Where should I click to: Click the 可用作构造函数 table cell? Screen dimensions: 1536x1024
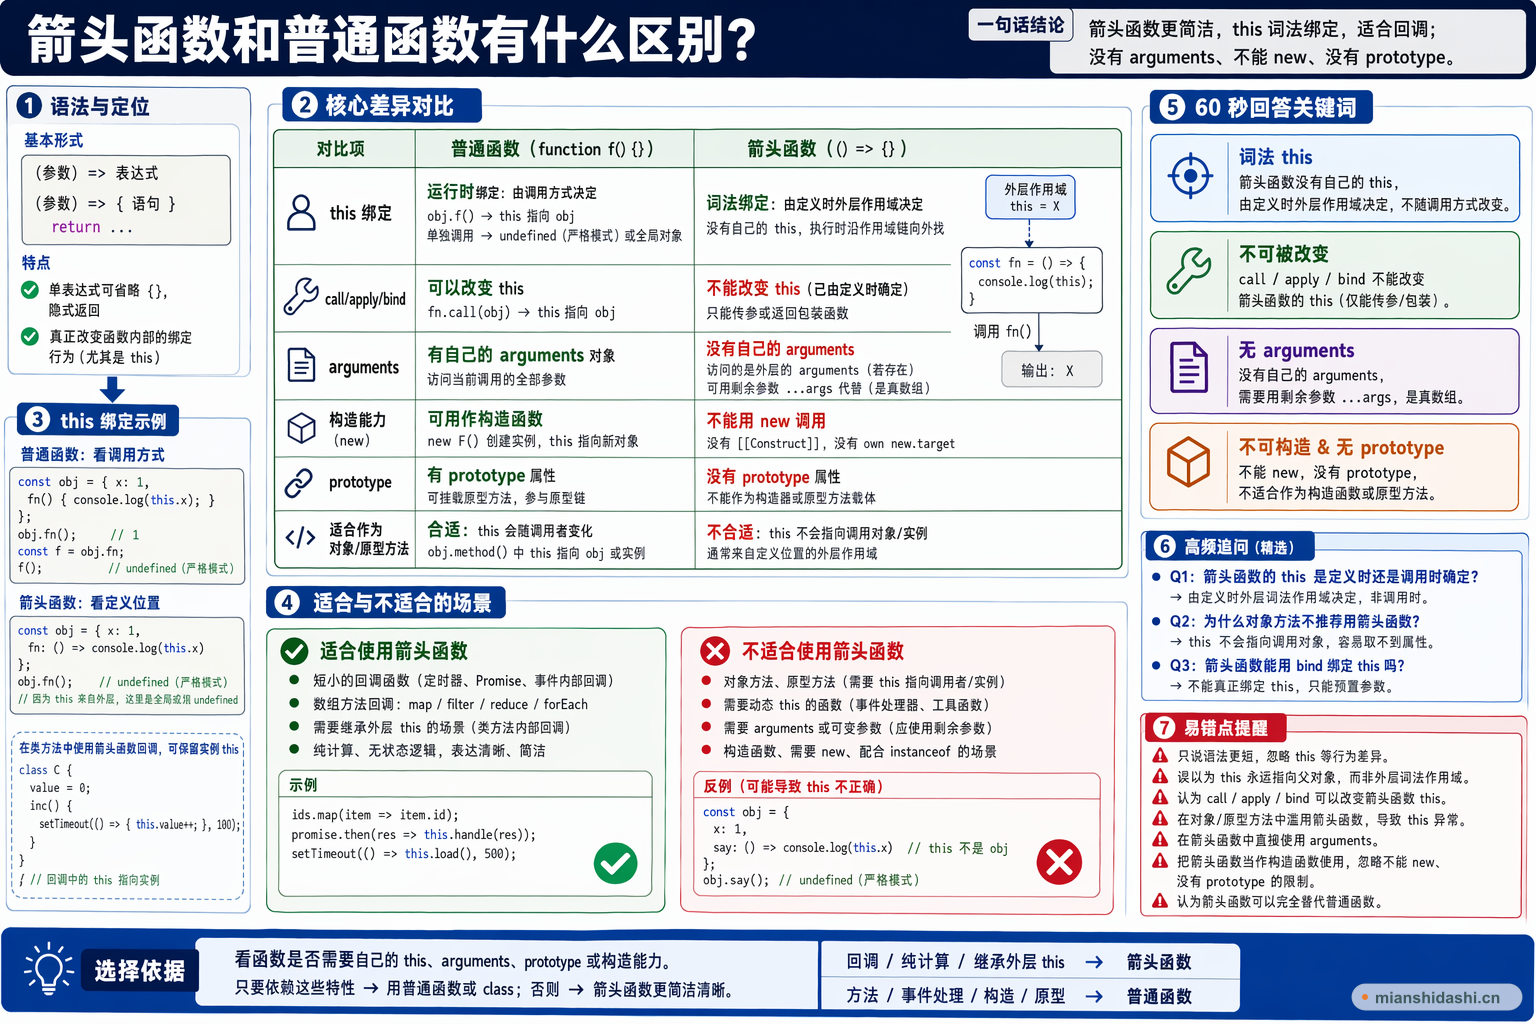[555, 429]
